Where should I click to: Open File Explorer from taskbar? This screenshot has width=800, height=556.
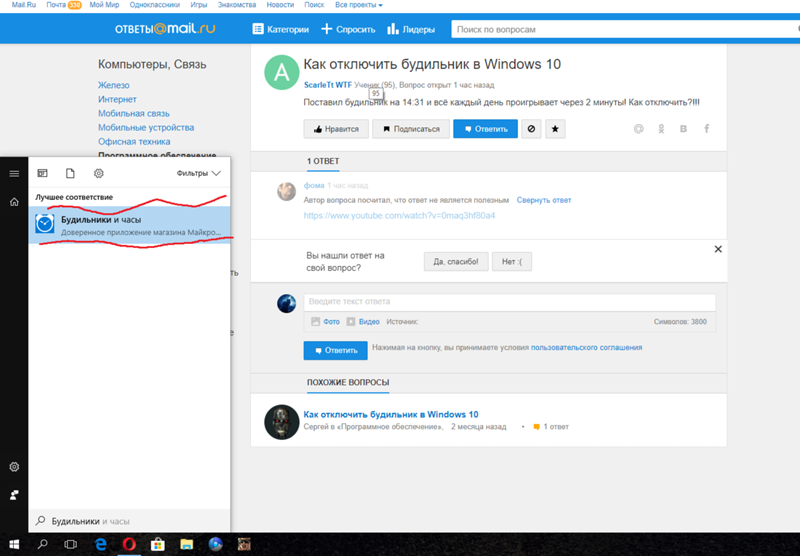pos(186,544)
